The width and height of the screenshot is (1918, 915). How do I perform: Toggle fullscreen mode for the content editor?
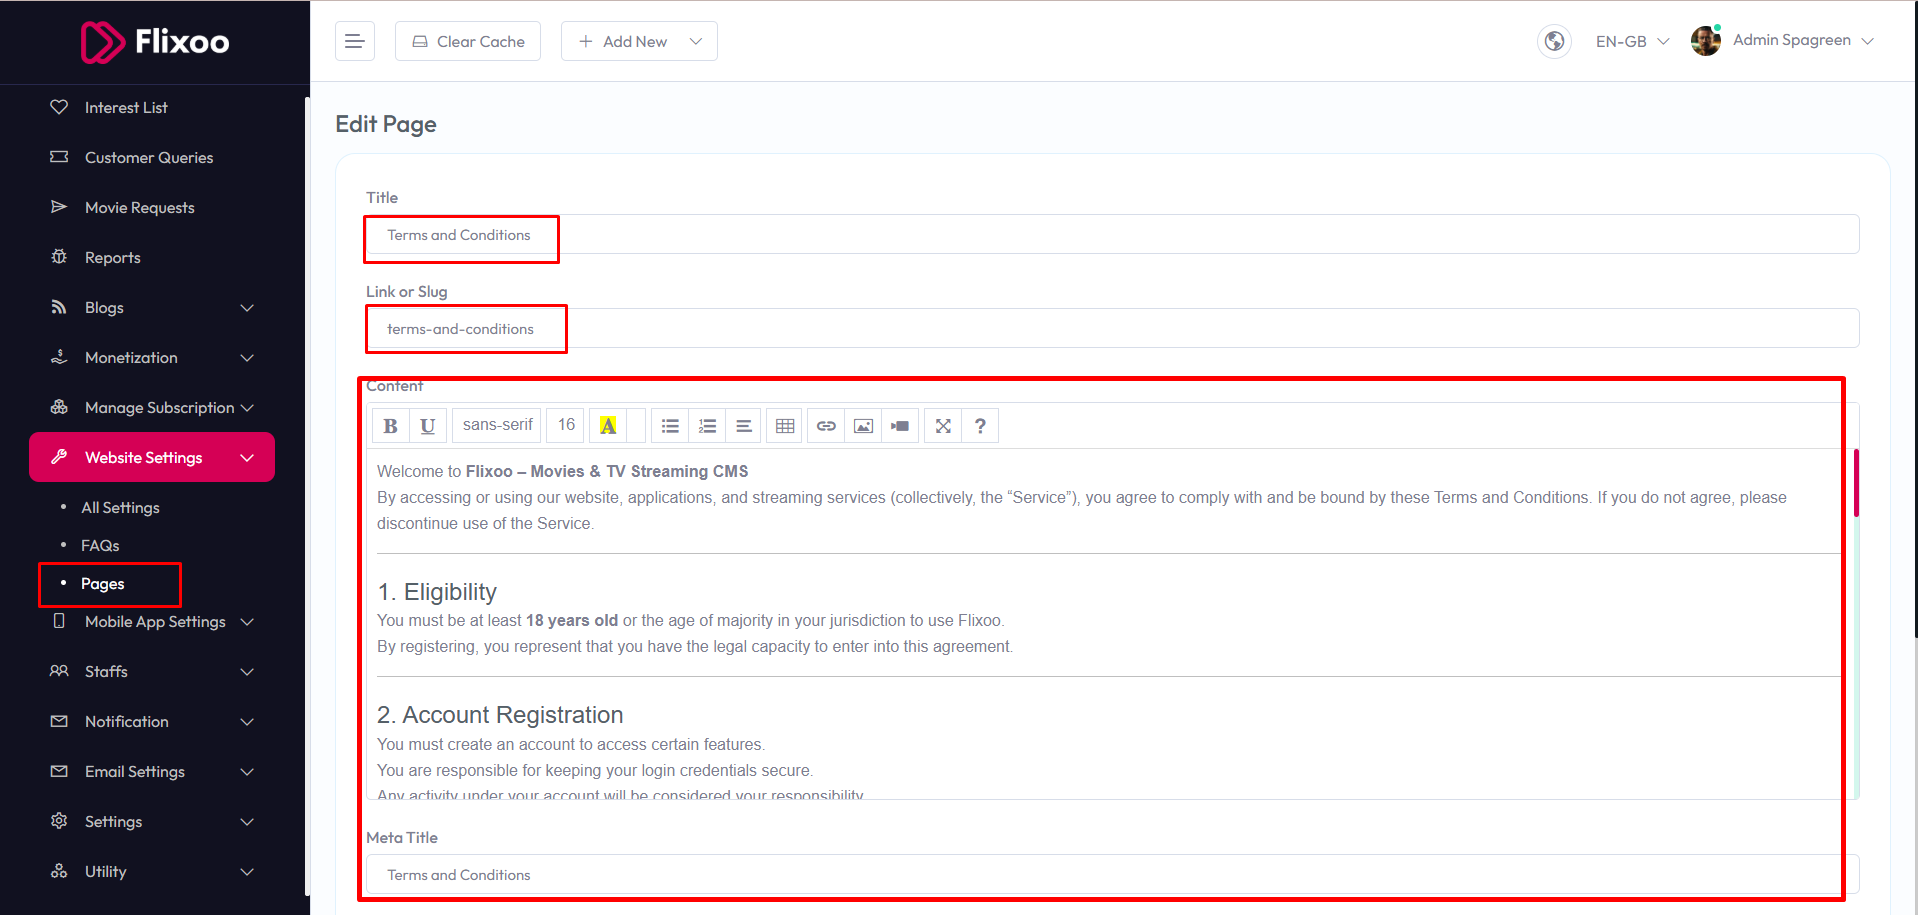click(x=942, y=426)
